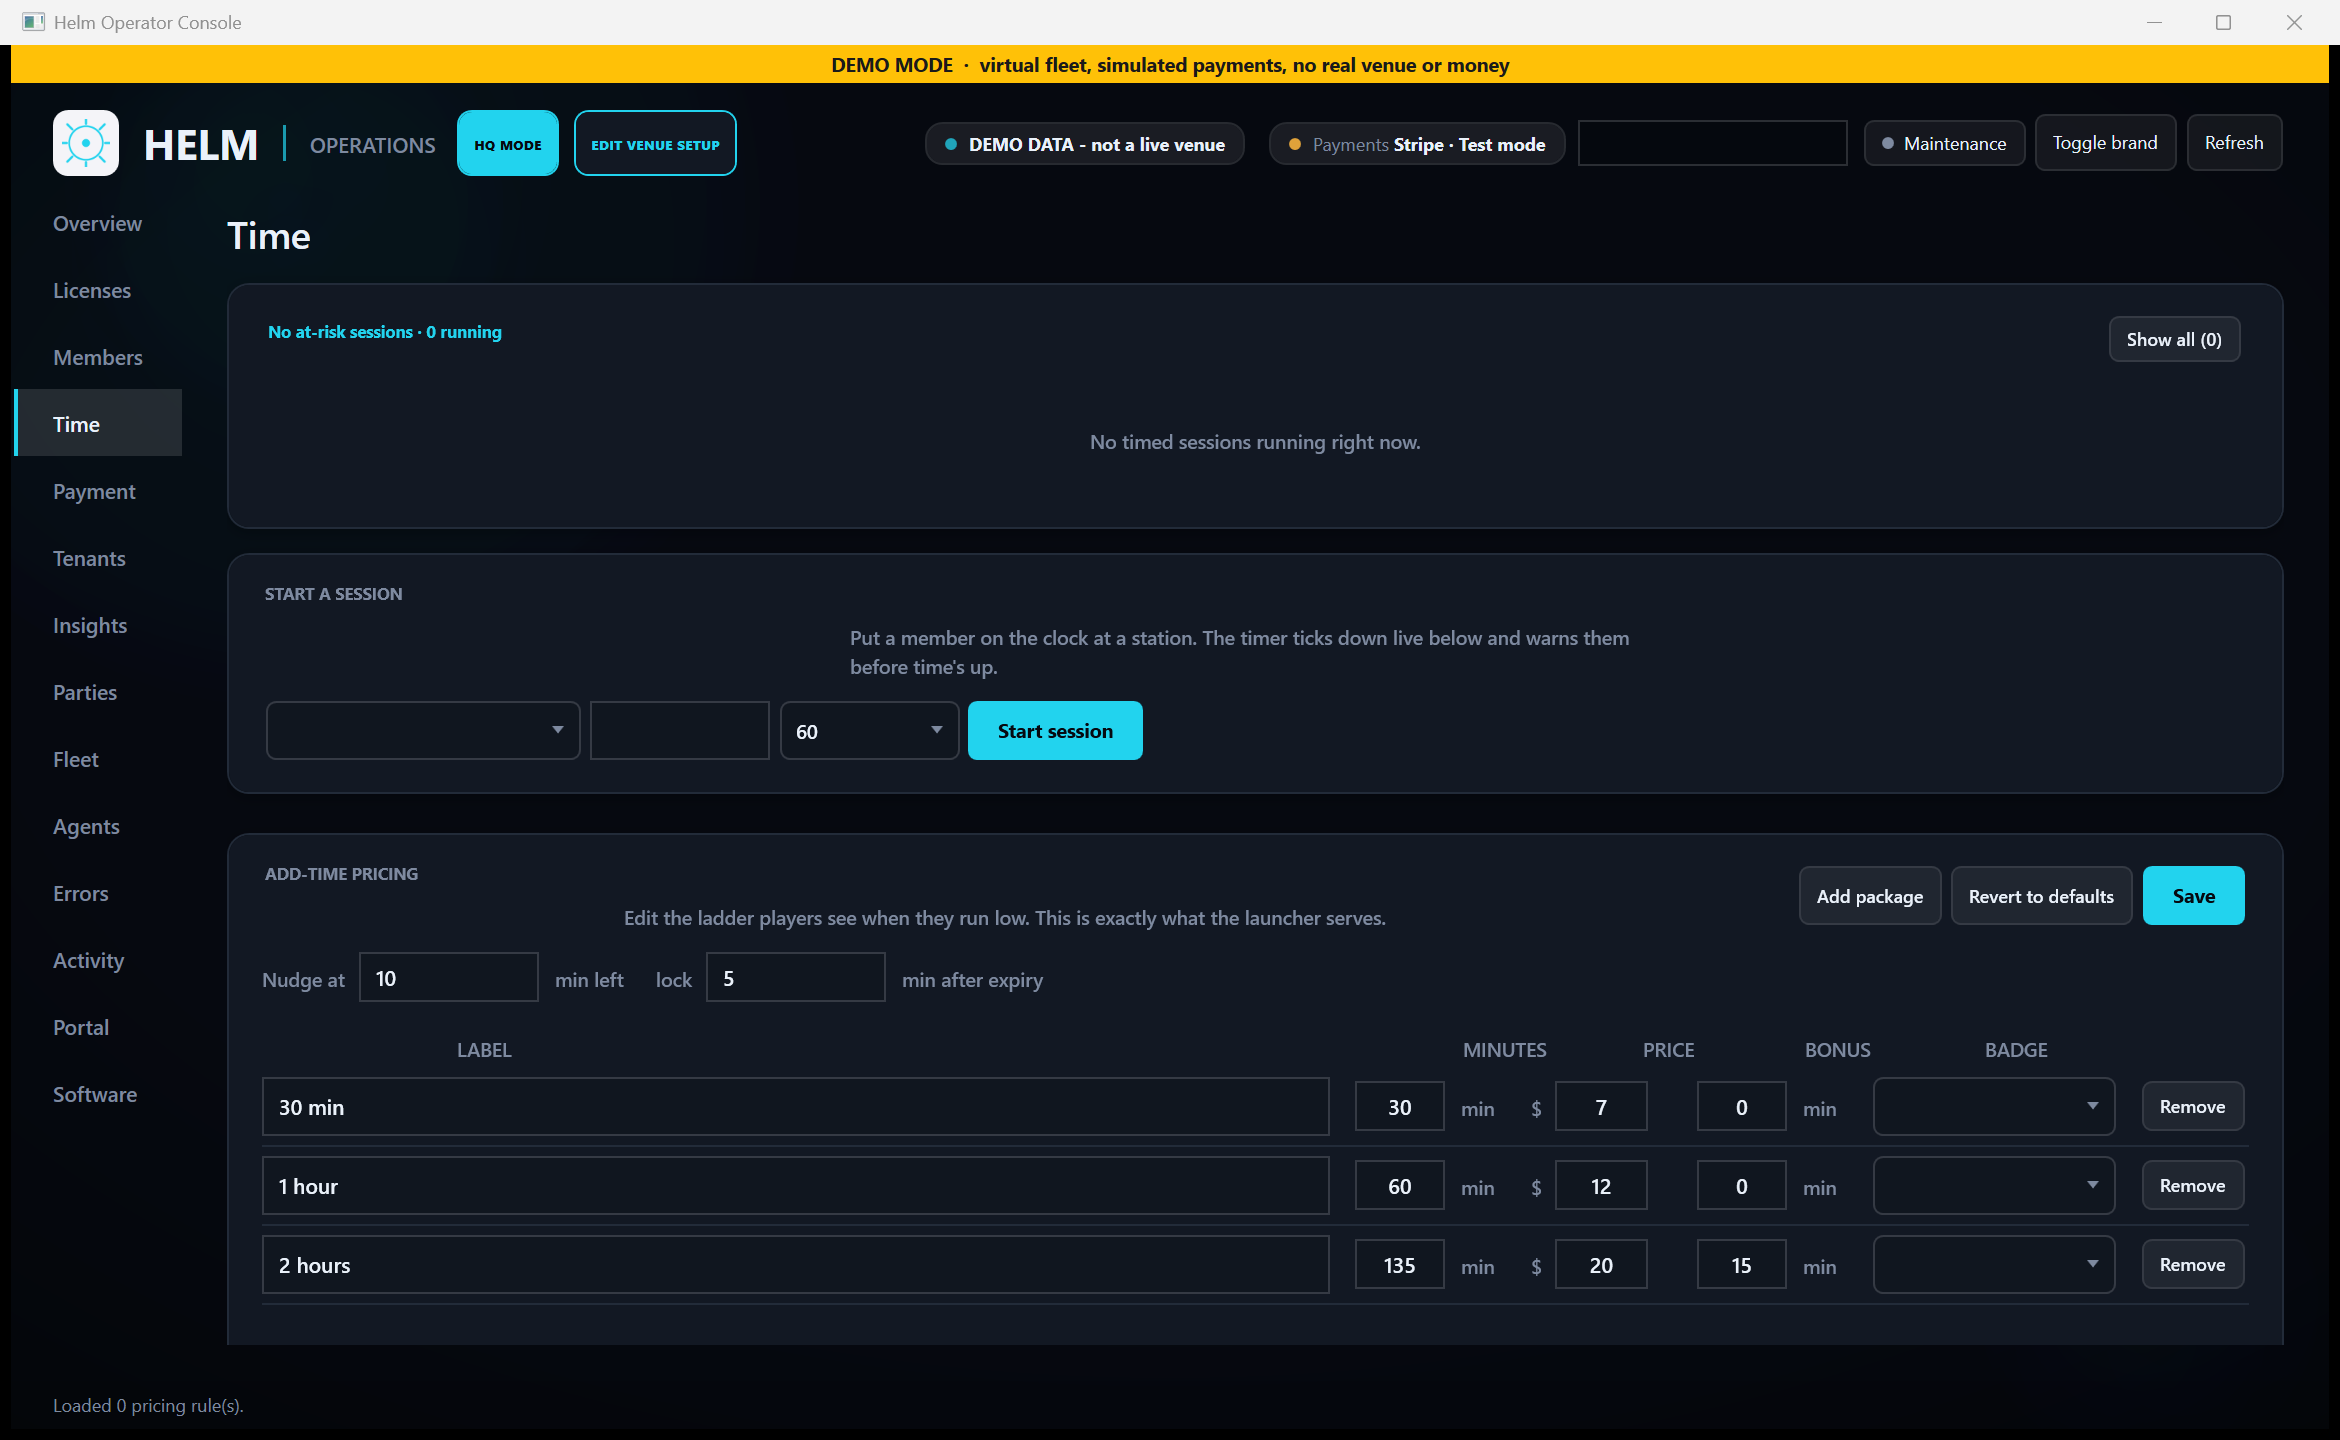Click price field showing 20
This screenshot has height=1440, width=2340.
(x=1601, y=1264)
